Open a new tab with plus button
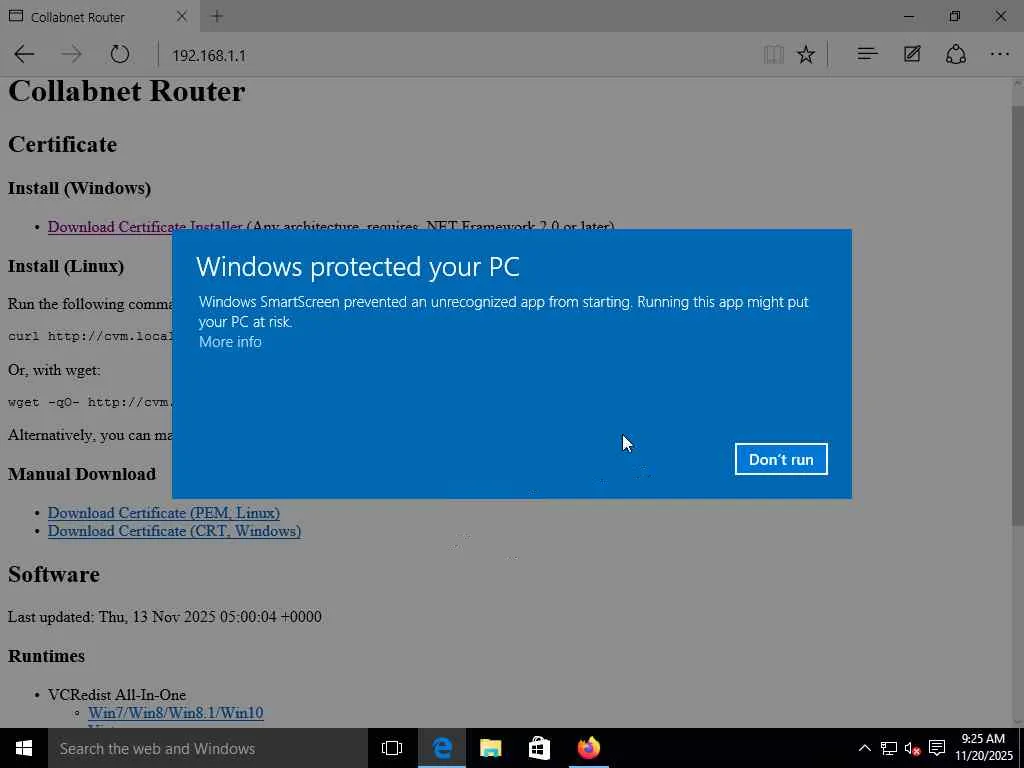 [x=217, y=16]
